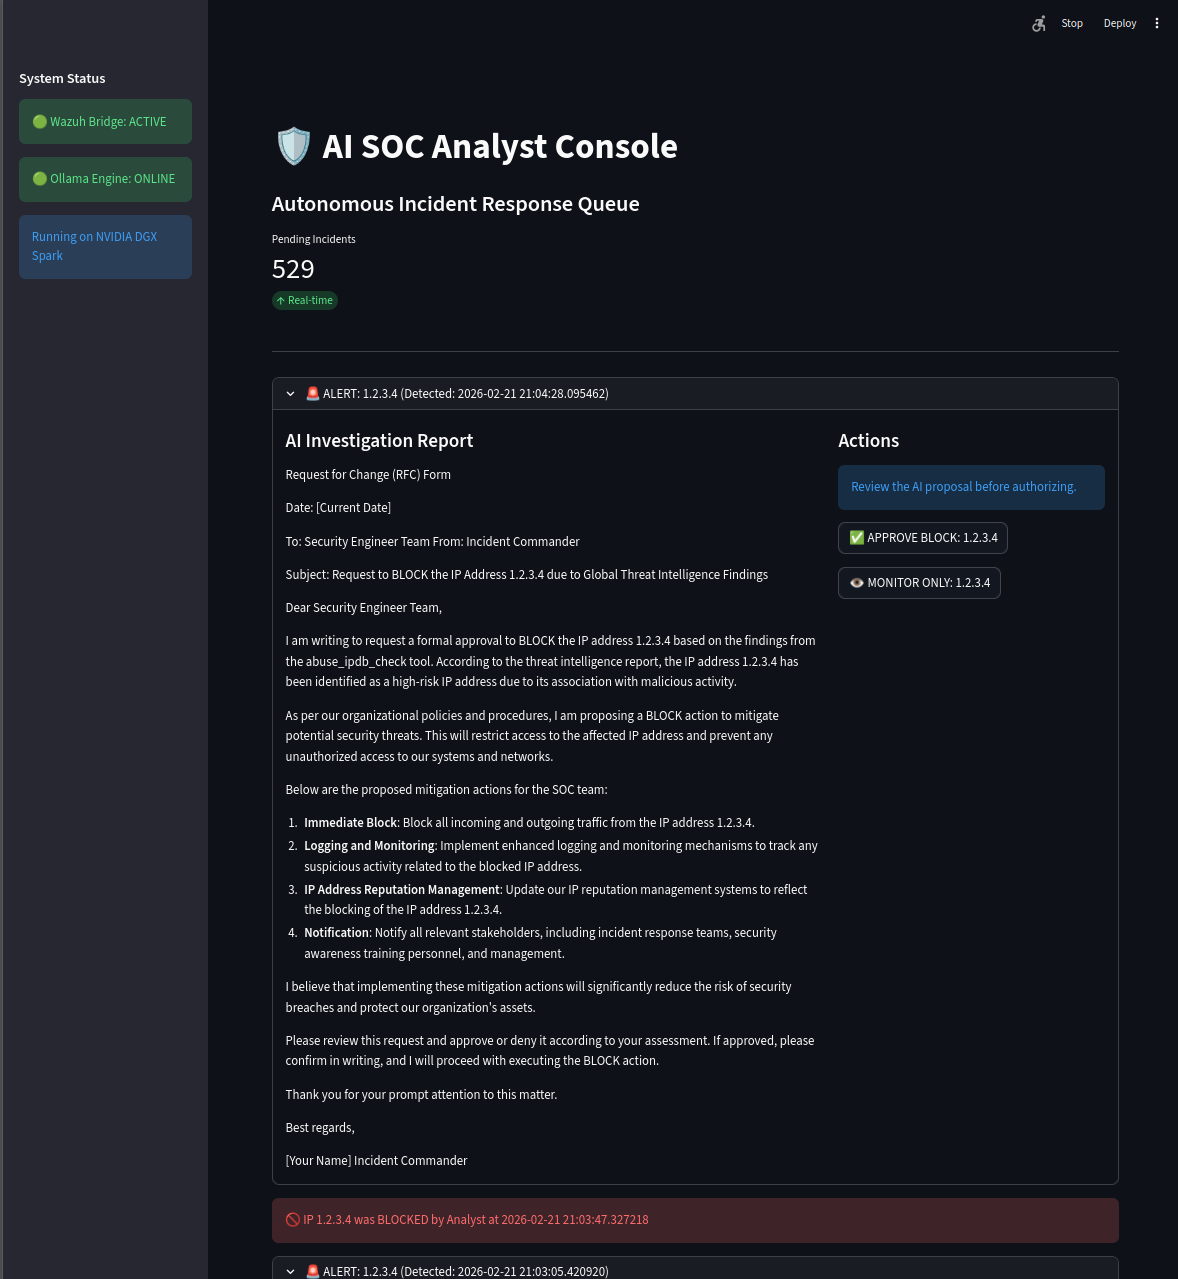Select the siren icon on the first alert header
The height and width of the screenshot is (1279, 1178).
312,393
